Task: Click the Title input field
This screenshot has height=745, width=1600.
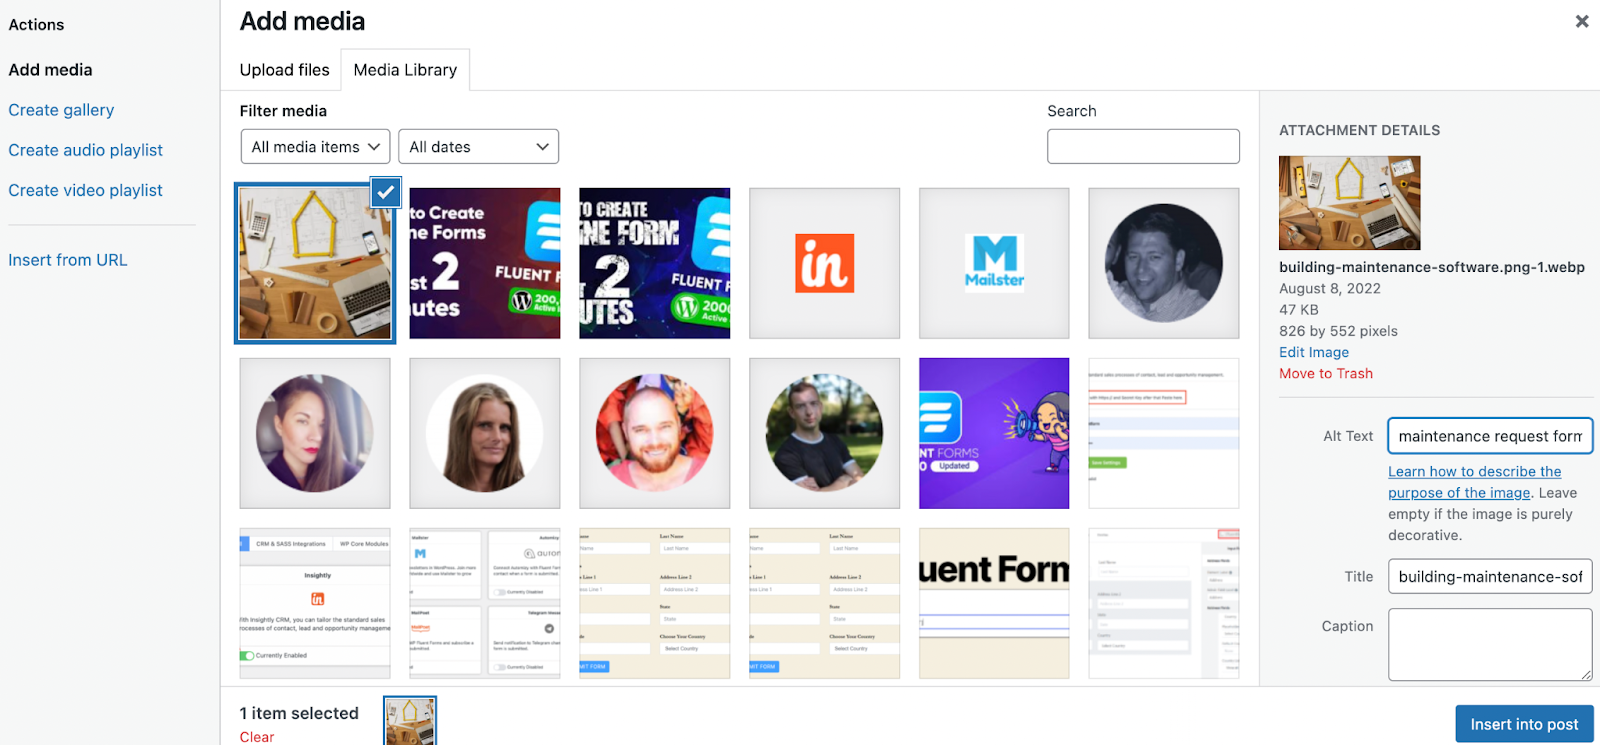Action: coord(1490,576)
